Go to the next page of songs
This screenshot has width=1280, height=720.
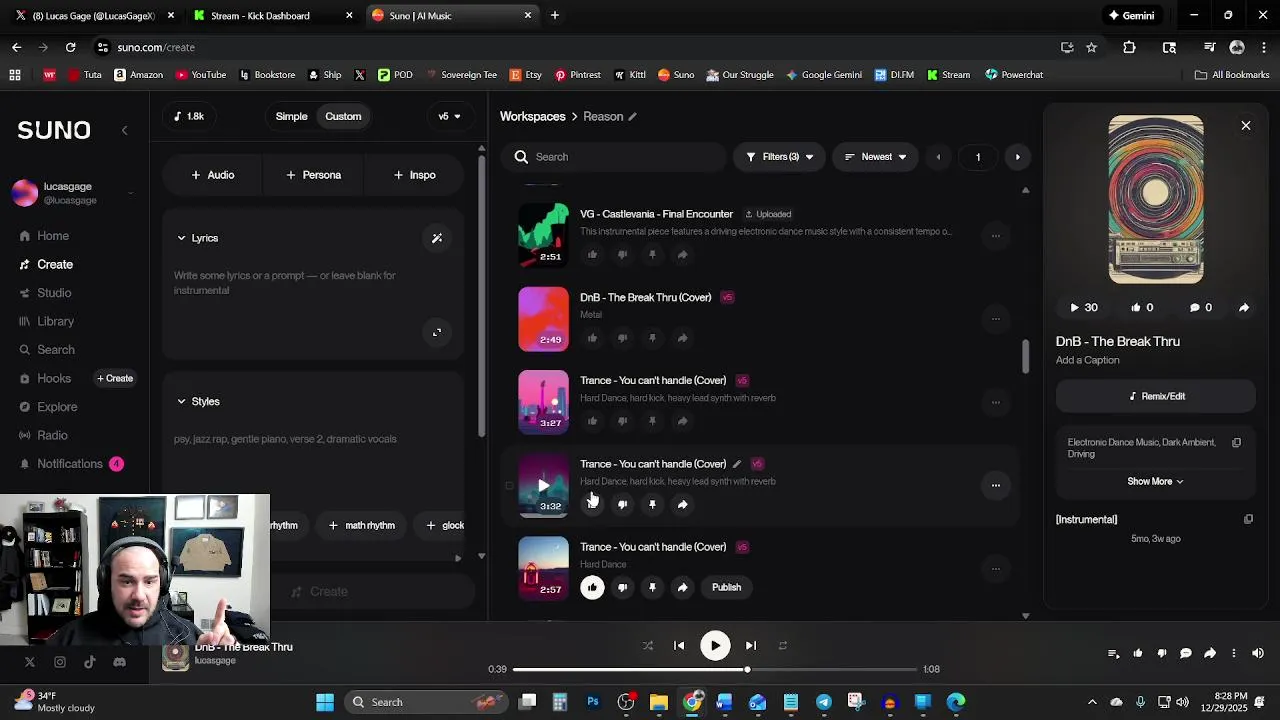click(x=1017, y=157)
